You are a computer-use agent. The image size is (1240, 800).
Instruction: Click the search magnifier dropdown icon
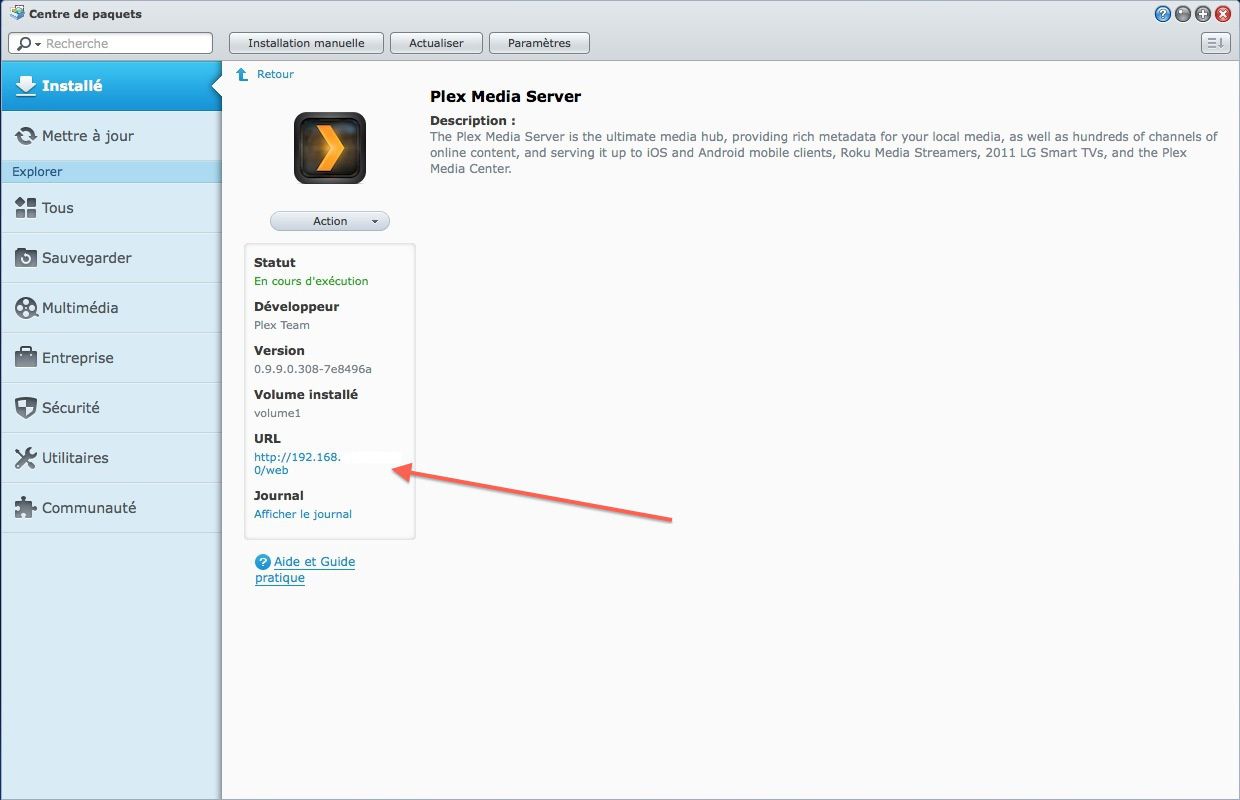coord(29,44)
